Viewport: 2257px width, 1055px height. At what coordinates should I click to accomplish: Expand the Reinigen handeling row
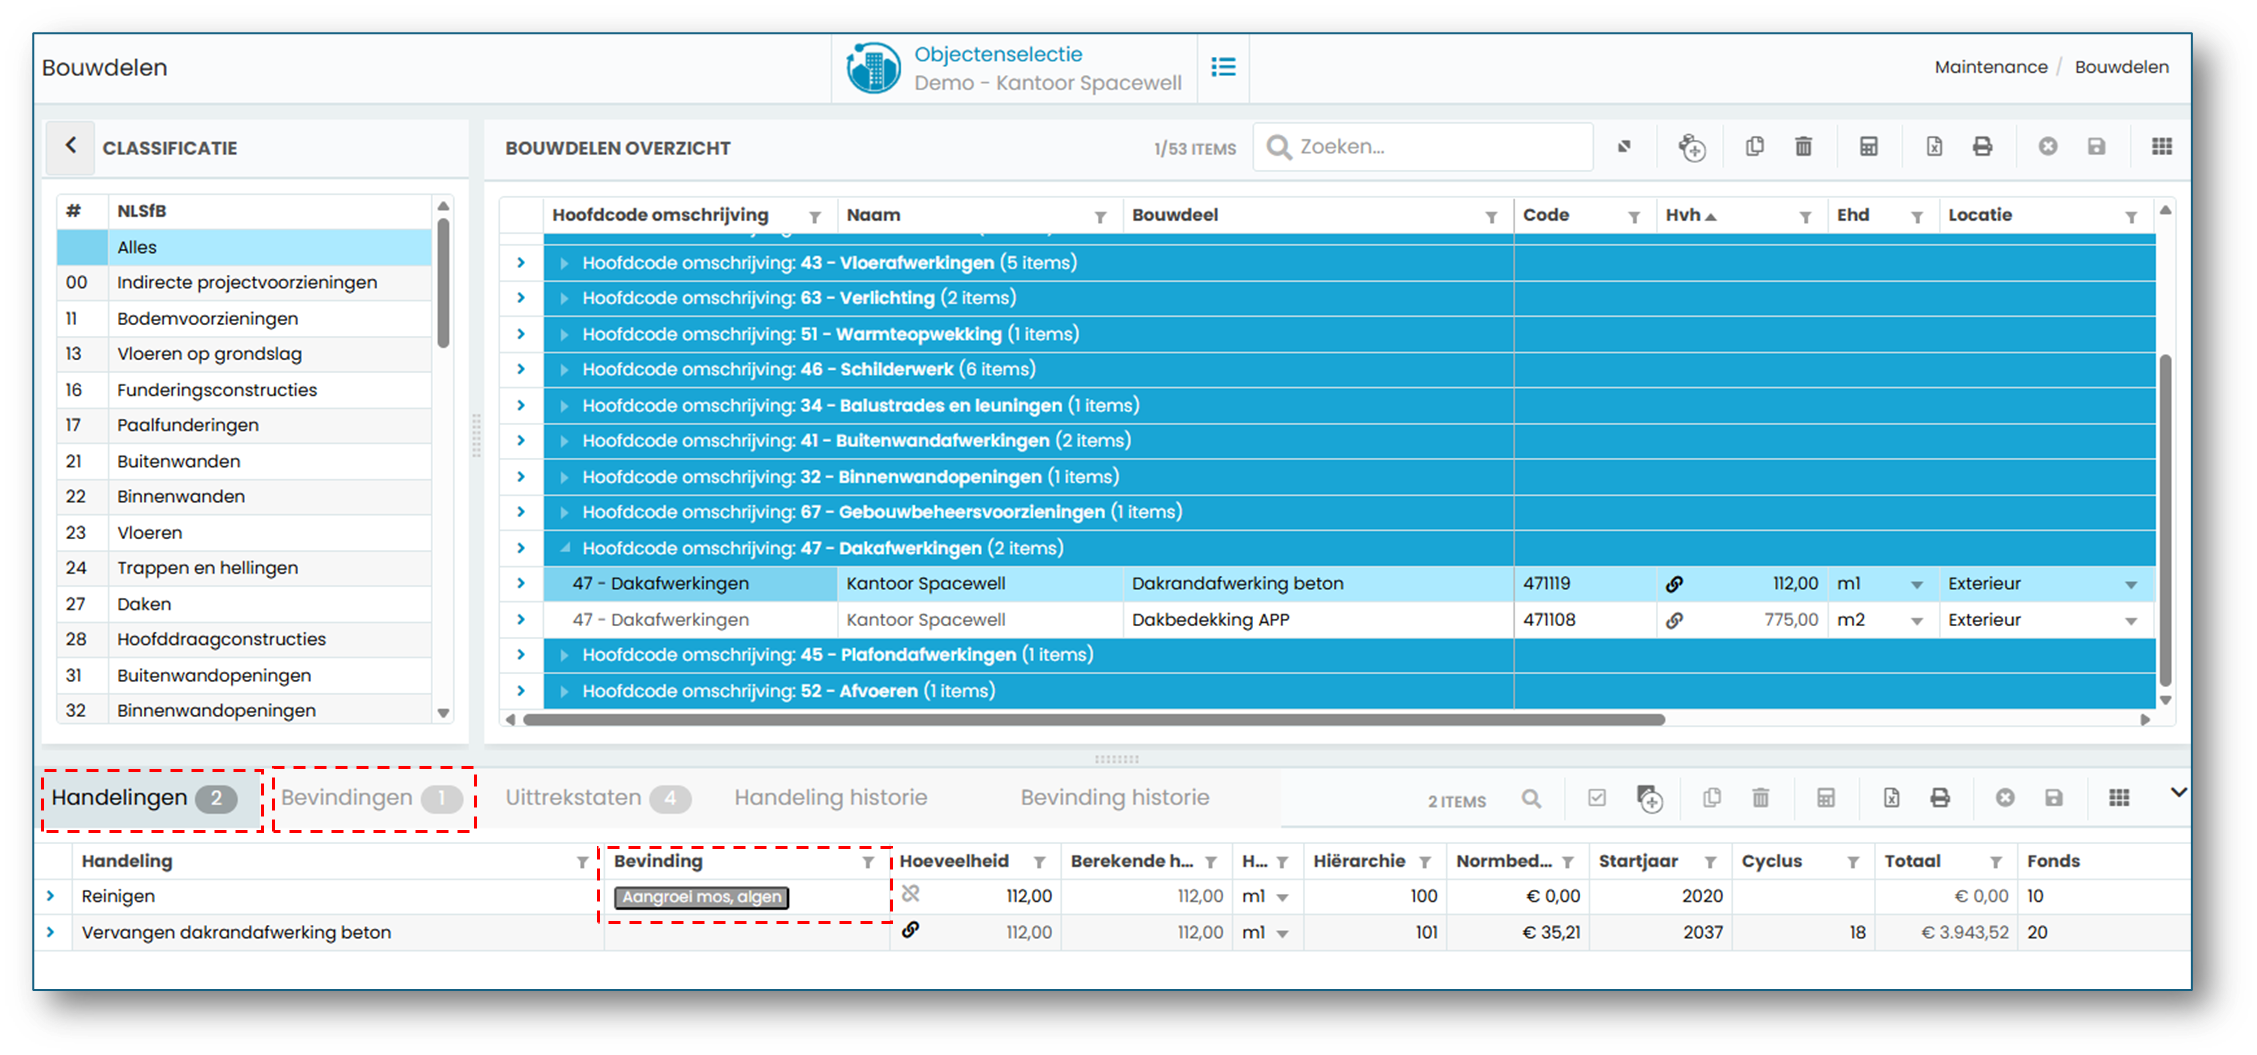pos(51,896)
